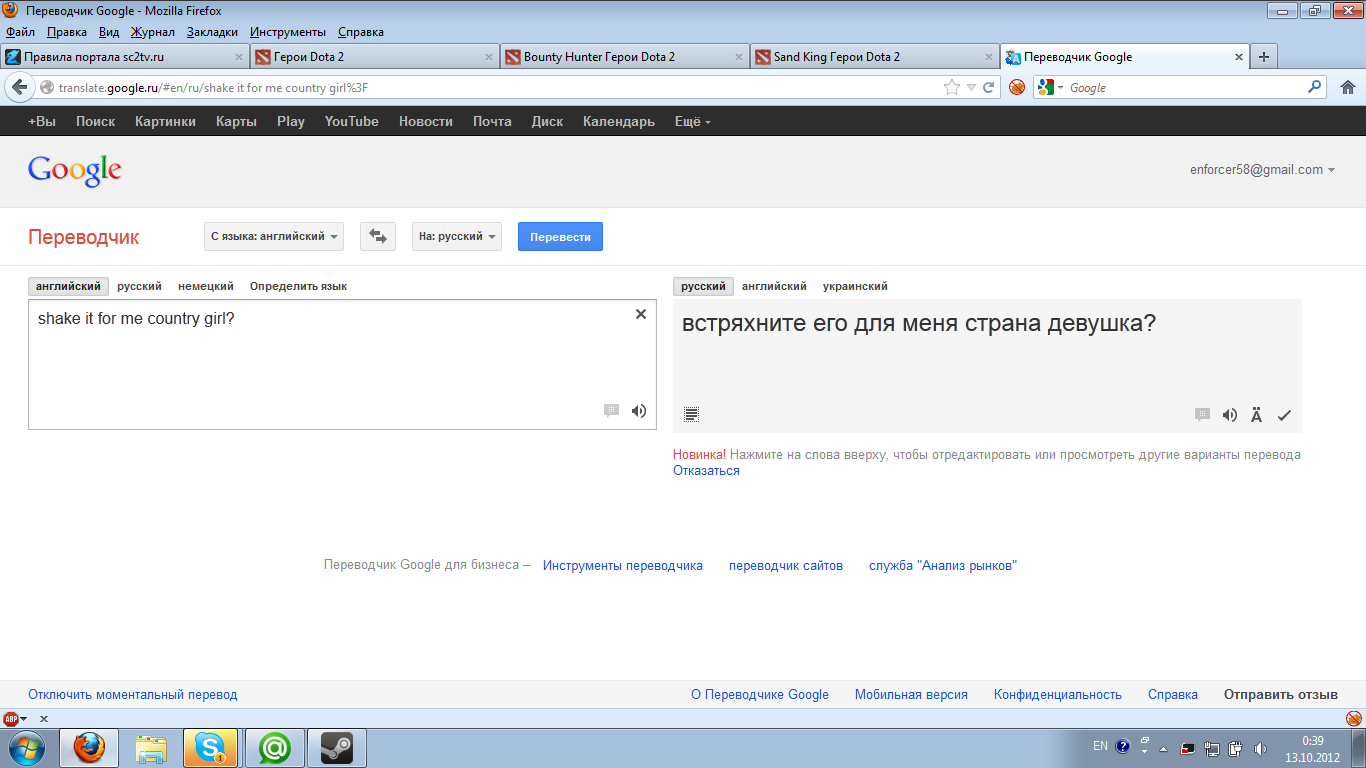Expand the "Ещё" menu in the Google bar
This screenshot has height=768, width=1366.
coord(693,122)
